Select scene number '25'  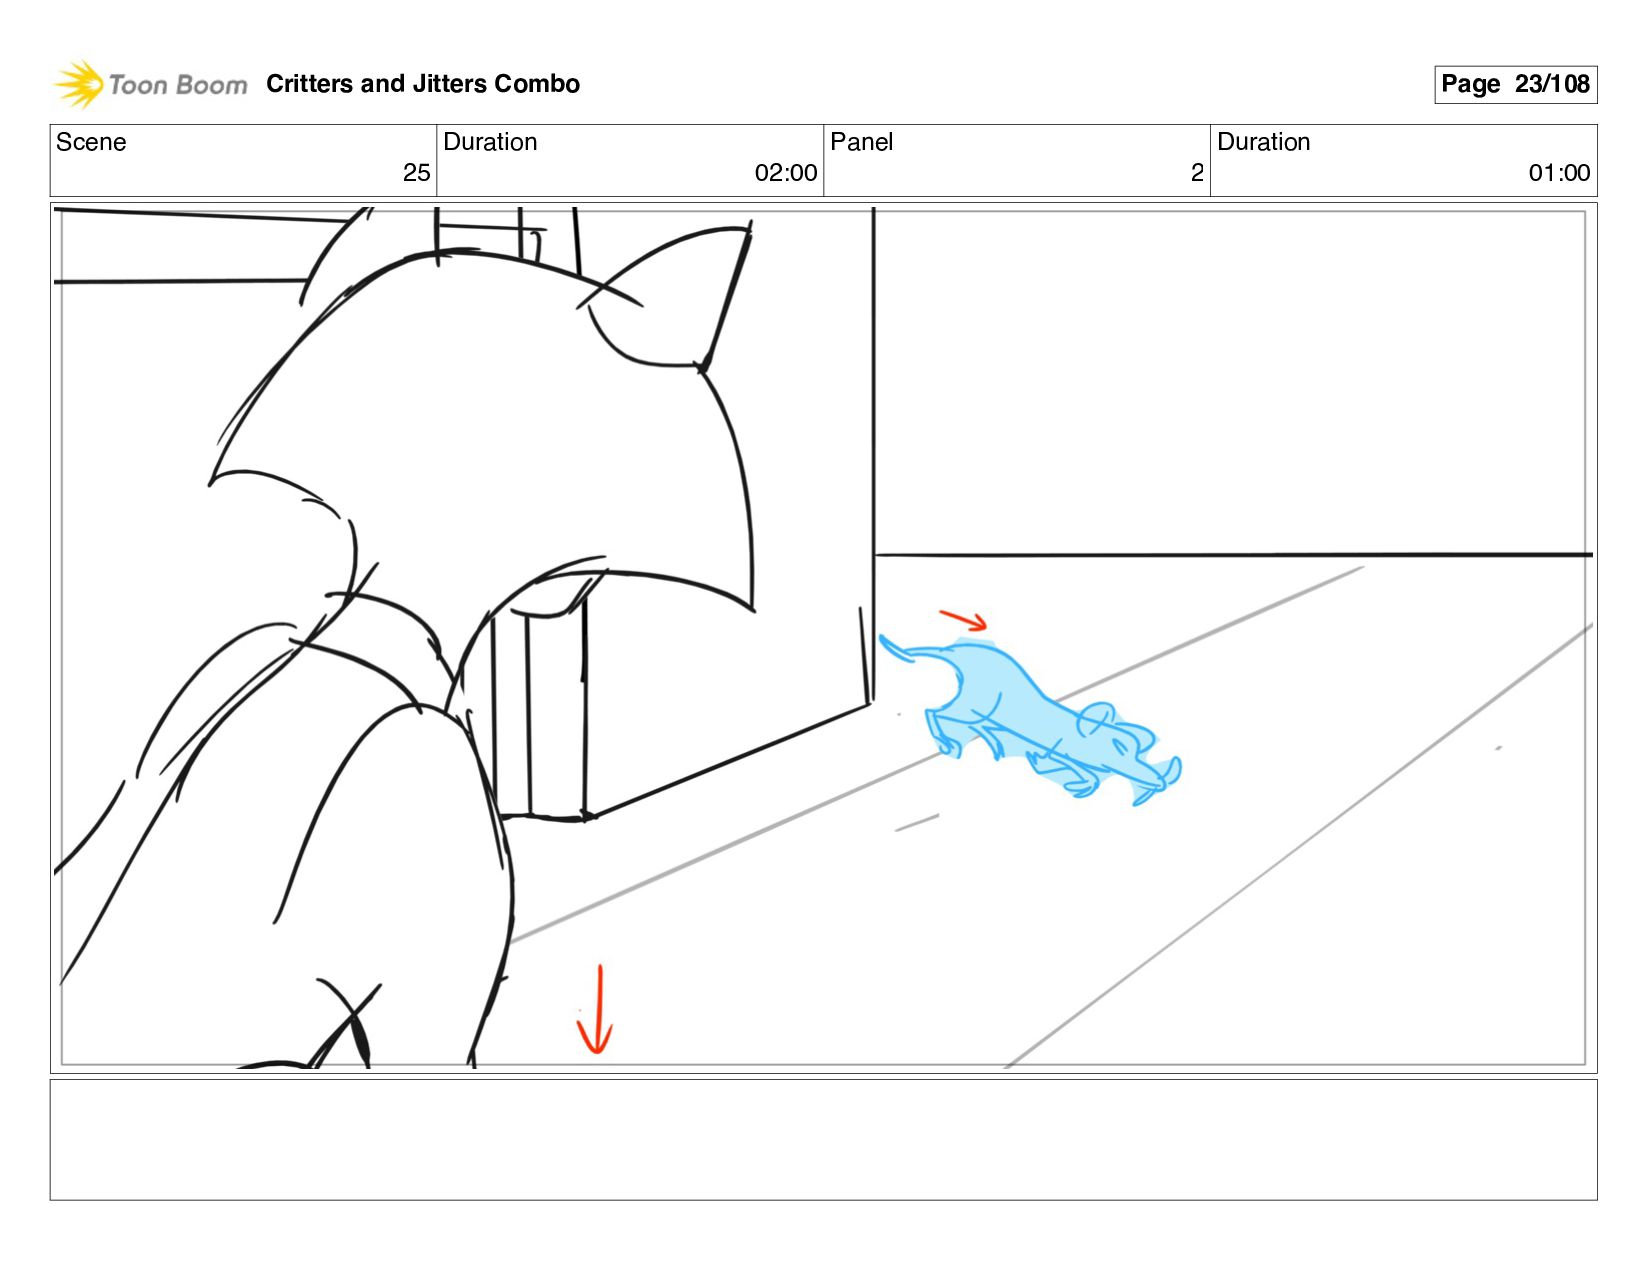tap(416, 173)
